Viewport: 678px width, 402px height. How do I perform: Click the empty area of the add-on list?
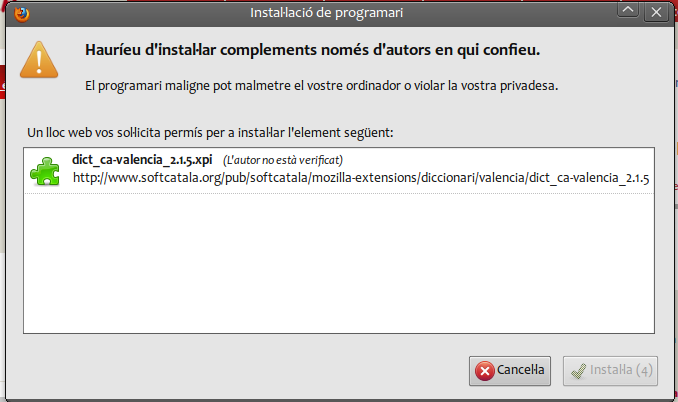coord(339,264)
